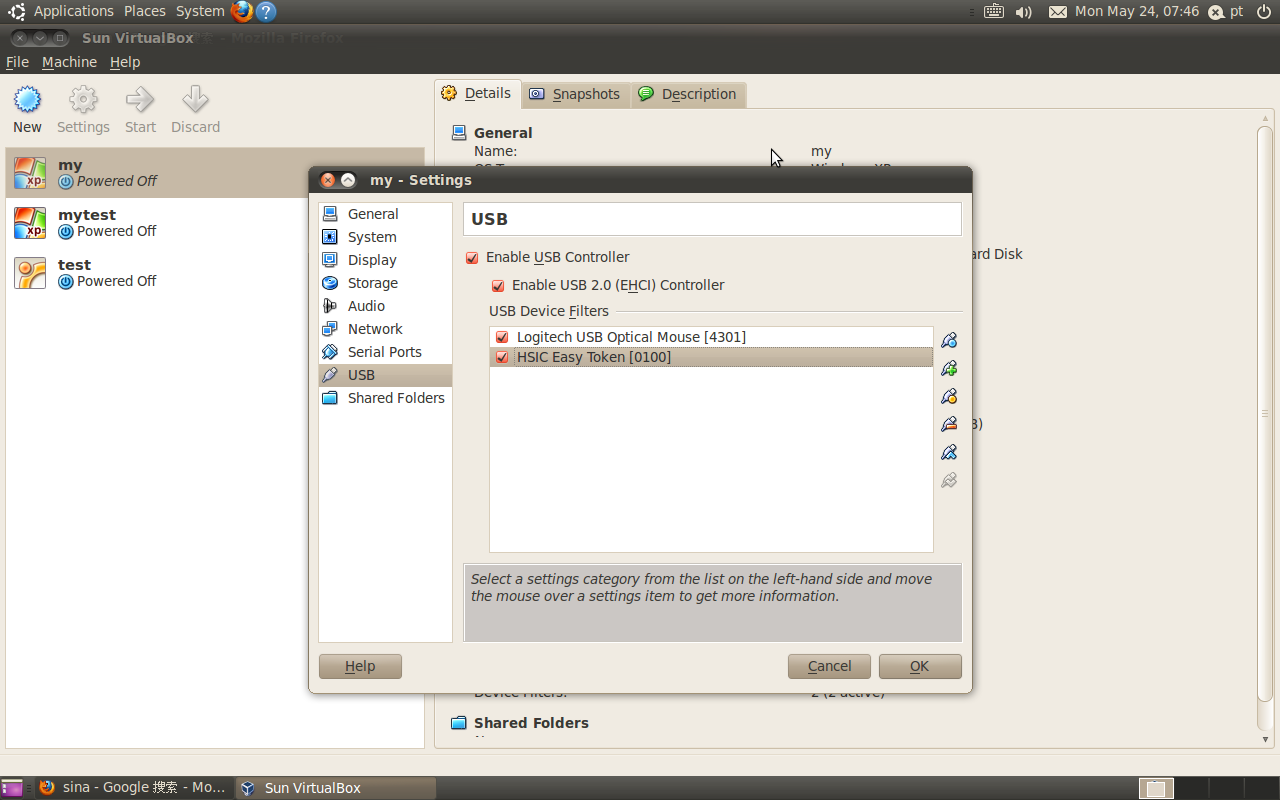Select HSIC Easy Token [0100] row text
The width and height of the screenshot is (1280, 800).
click(594, 357)
